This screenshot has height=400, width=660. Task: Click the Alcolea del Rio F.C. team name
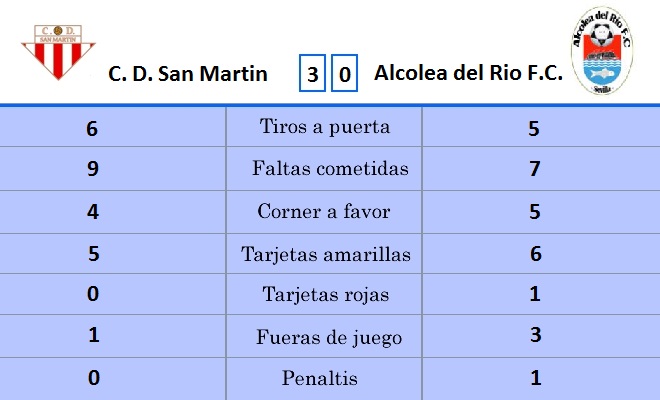(469, 74)
